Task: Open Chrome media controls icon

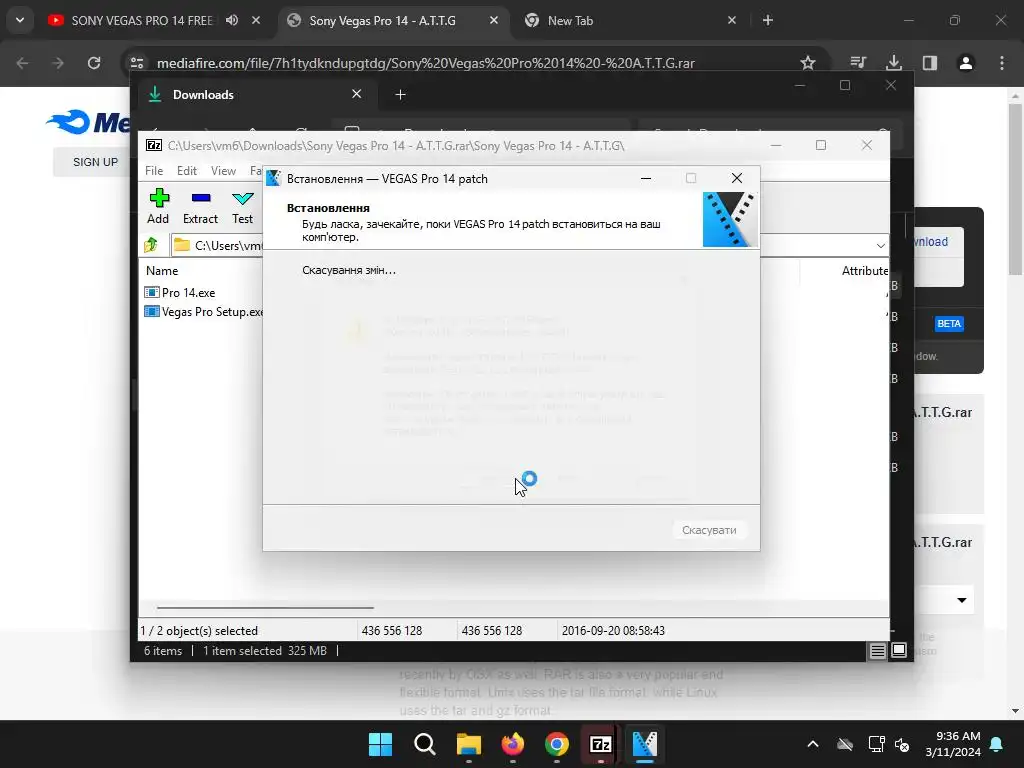Action: [858, 63]
